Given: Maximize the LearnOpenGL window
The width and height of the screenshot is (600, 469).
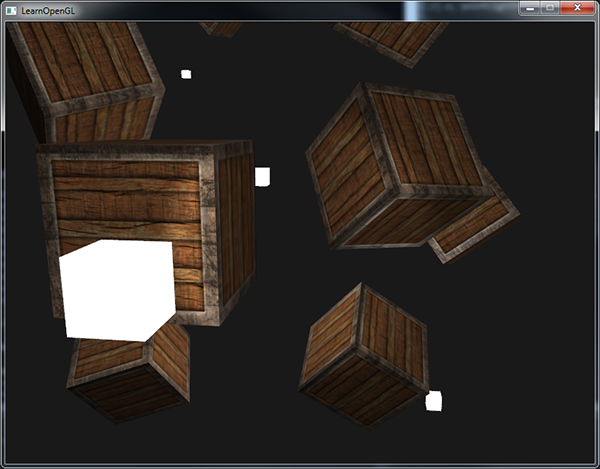Looking at the screenshot, I should (x=555, y=8).
